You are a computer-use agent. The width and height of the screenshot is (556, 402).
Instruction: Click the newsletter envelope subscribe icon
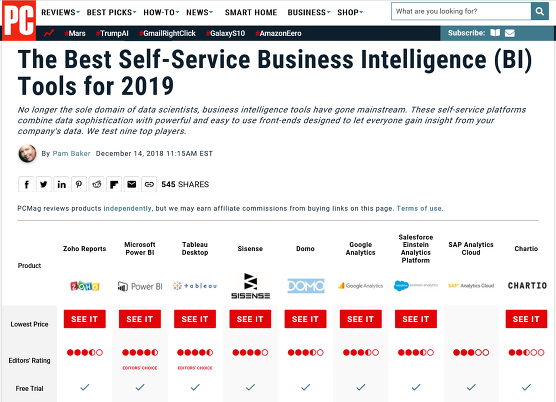coord(510,33)
